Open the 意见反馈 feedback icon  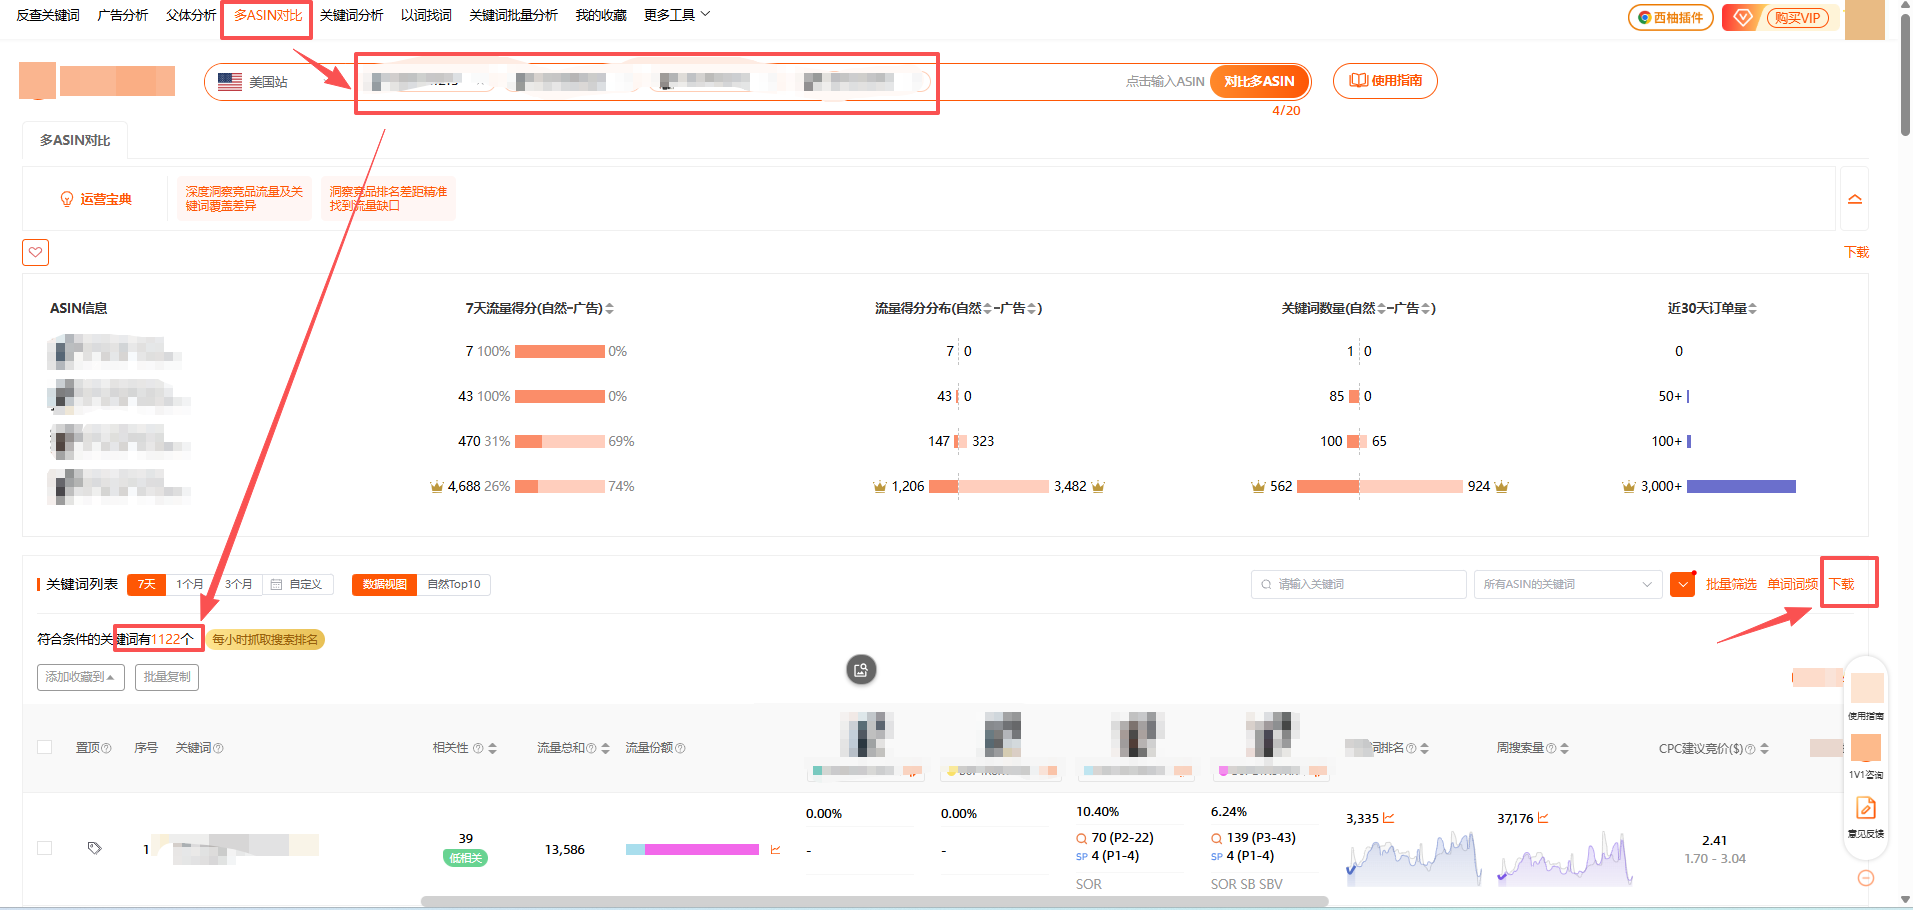1865,810
